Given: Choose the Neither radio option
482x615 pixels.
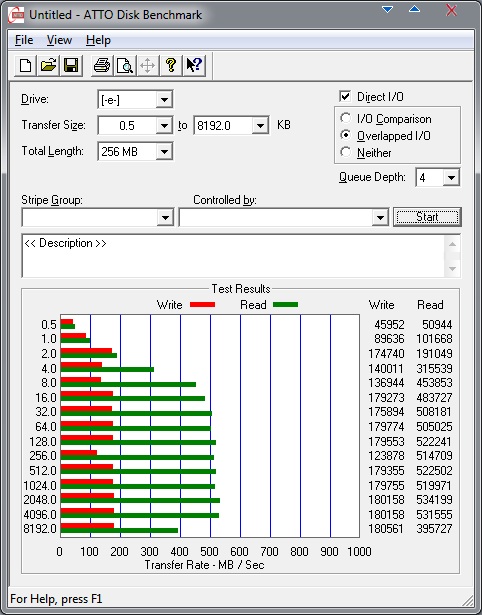Looking at the screenshot, I should point(346,152).
